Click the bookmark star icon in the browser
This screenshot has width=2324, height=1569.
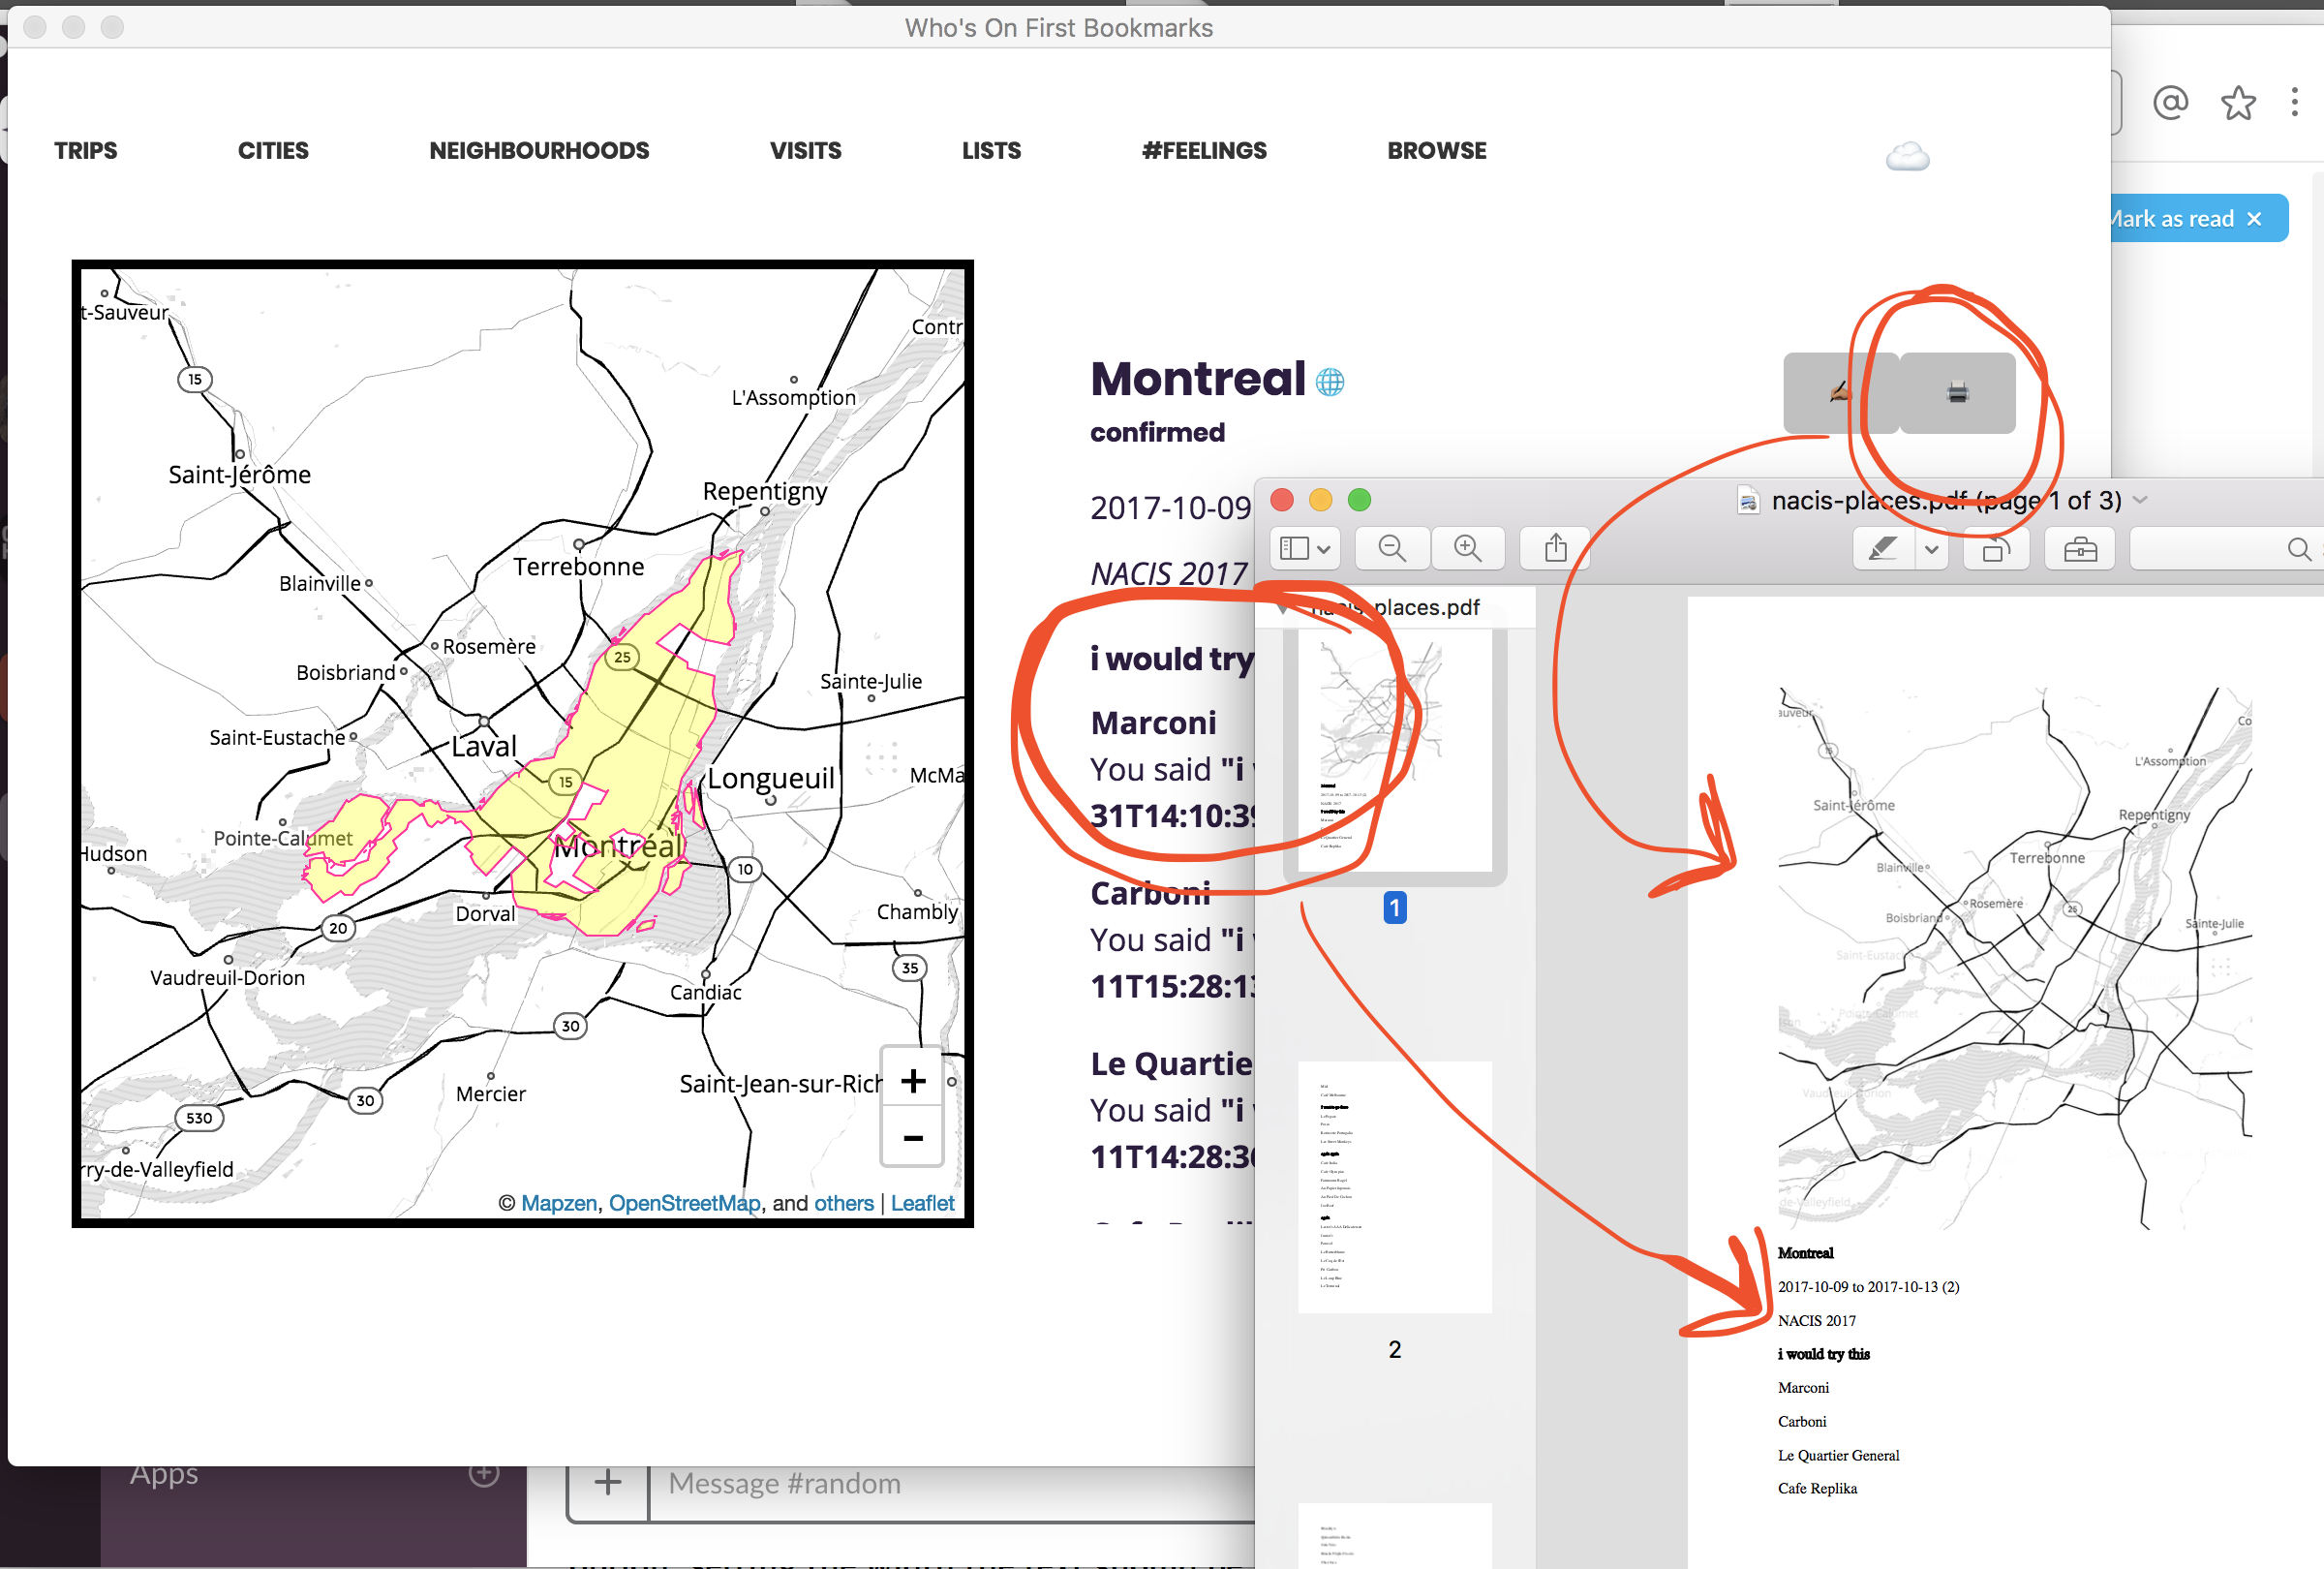pos(2238,102)
